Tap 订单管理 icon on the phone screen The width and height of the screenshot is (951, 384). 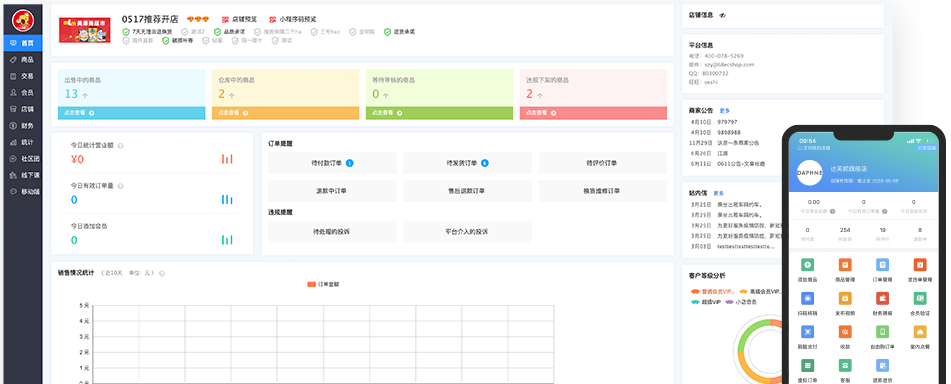click(882, 265)
